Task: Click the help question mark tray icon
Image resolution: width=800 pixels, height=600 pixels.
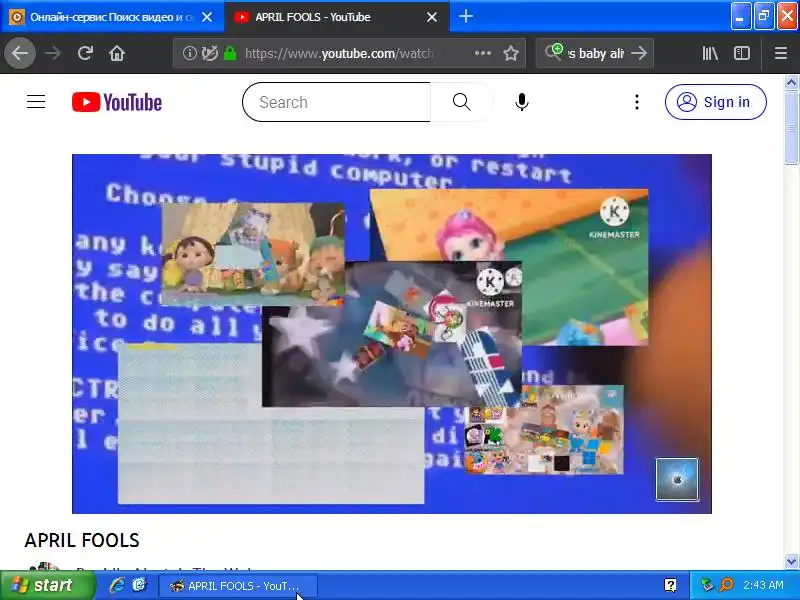Action: (x=670, y=585)
